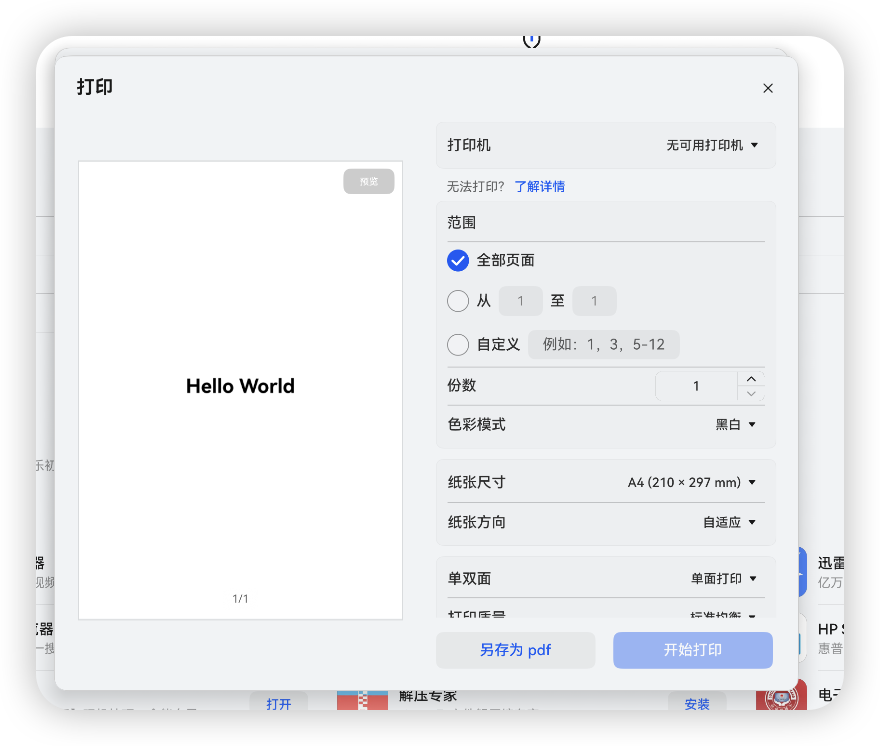Screen dimensions: 880x746
Task: Click the 1/1 page indicator
Action: click(240, 599)
